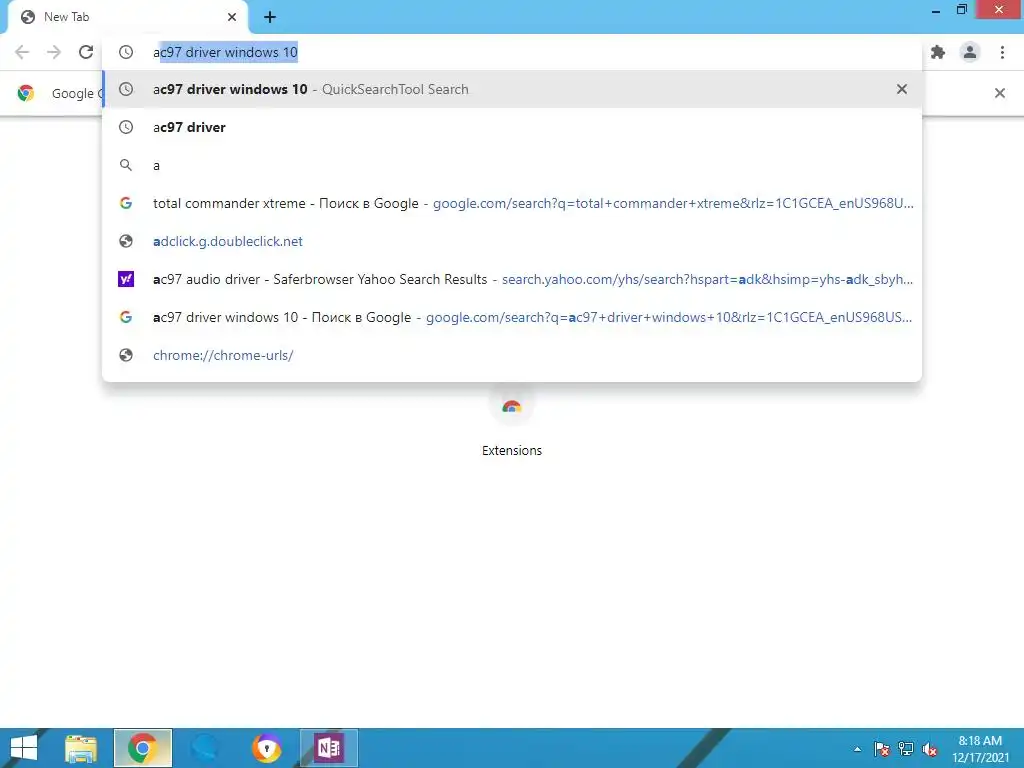Viewport: 1024px width, 768px height.
Task: Select the search suggestion for 'a'
Action: pyautogui.click(x=512, y=165)
